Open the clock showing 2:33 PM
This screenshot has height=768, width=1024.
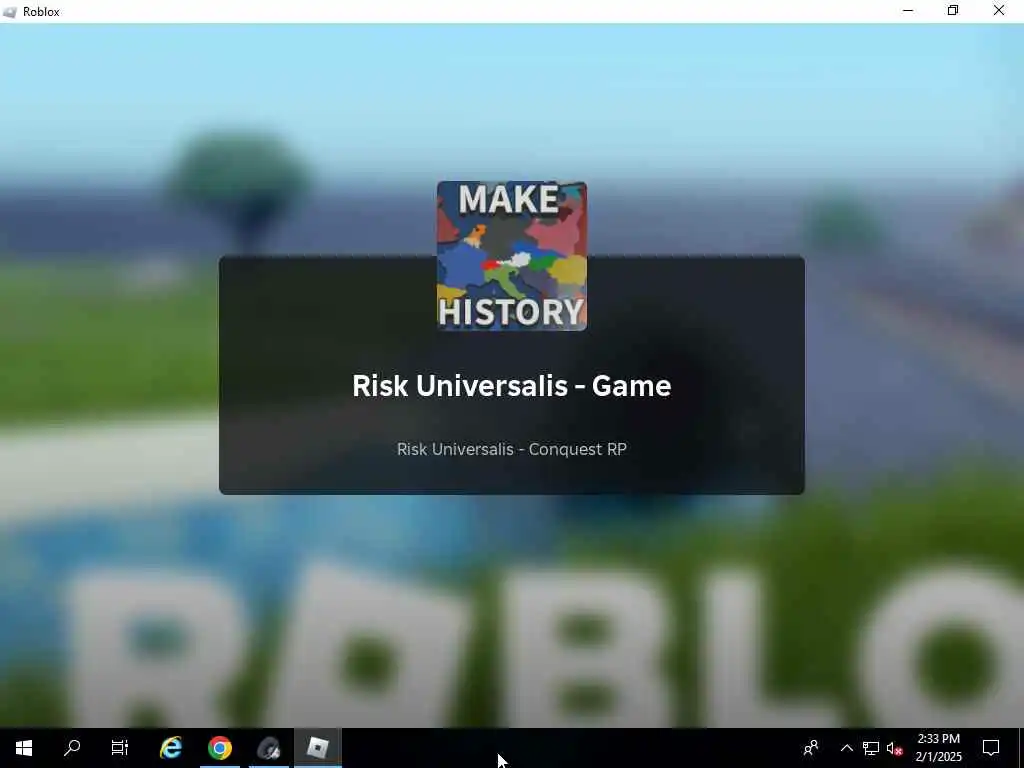(x=938, y=748)
